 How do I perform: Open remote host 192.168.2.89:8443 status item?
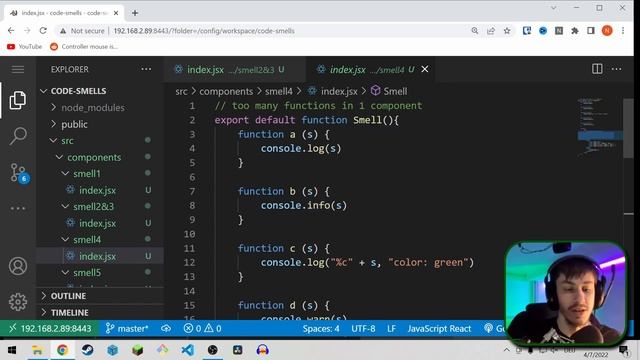coord(50,329)
